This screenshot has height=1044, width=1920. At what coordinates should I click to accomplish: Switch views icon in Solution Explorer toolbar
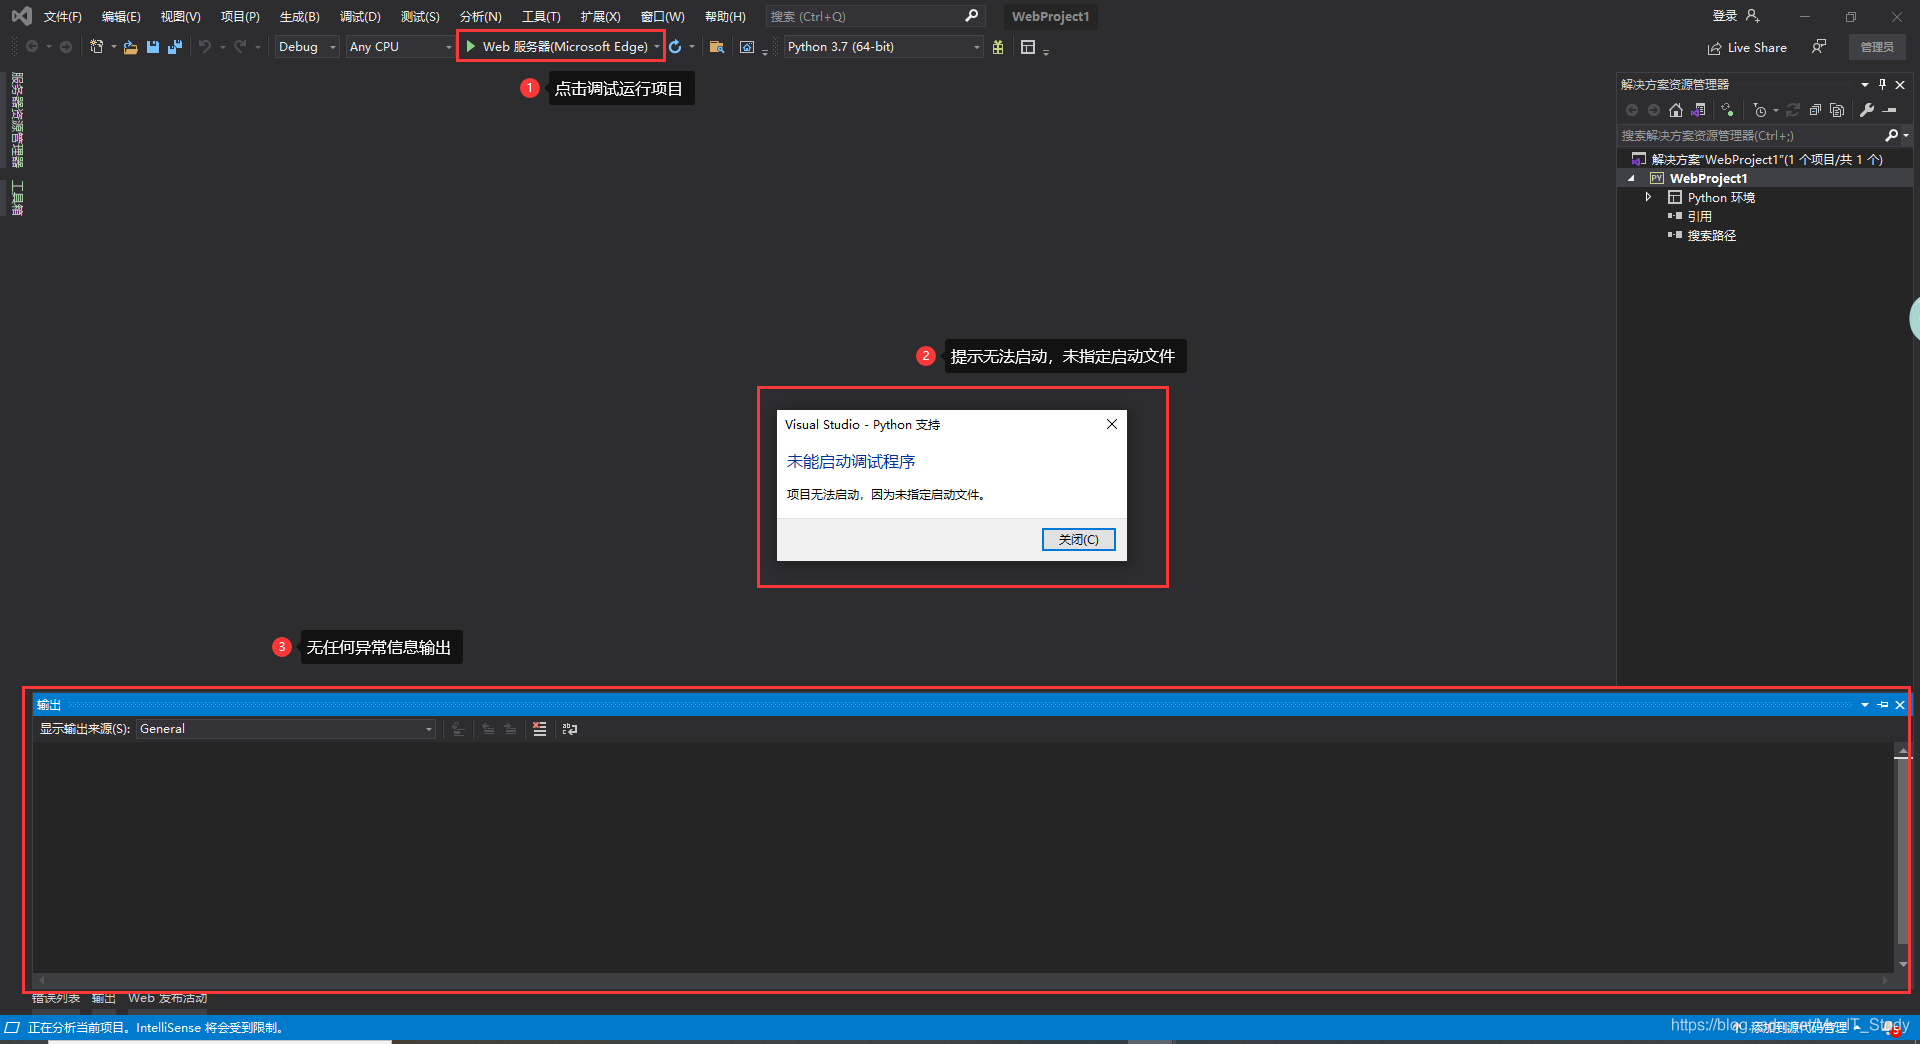[x=1698, y=110]
